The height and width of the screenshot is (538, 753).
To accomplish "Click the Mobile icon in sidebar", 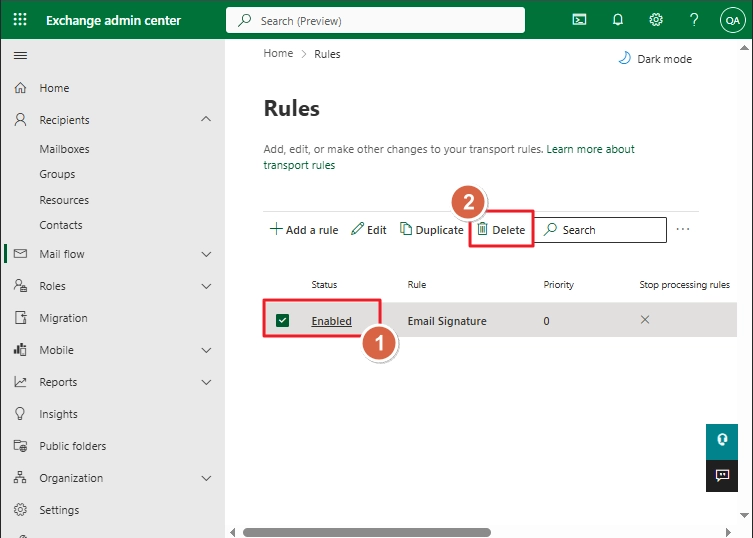I will point(20,349).
